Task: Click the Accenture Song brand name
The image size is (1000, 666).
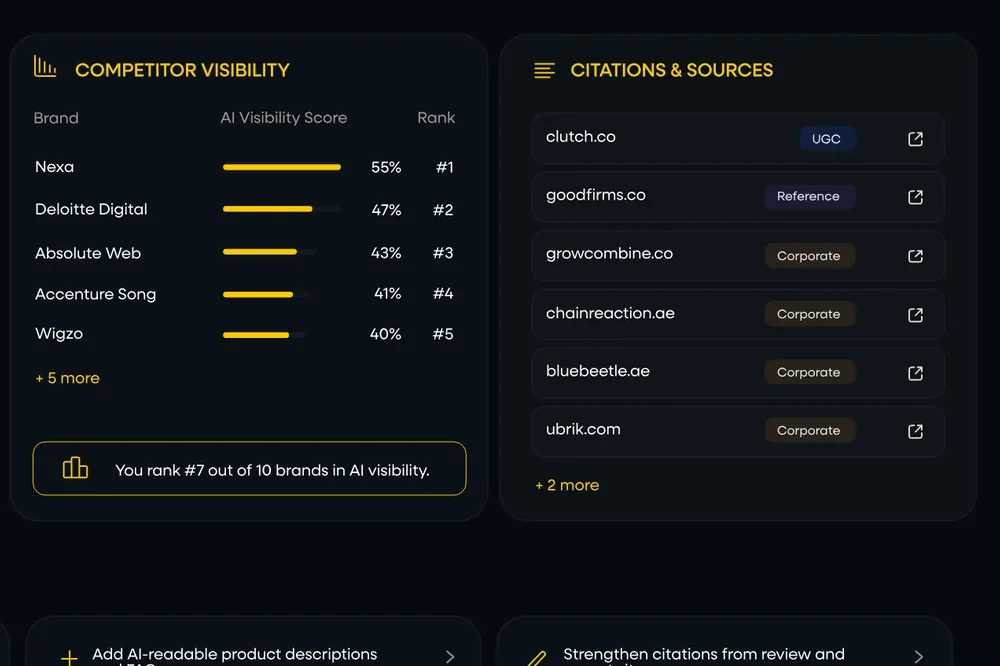Action: point(96,294)
